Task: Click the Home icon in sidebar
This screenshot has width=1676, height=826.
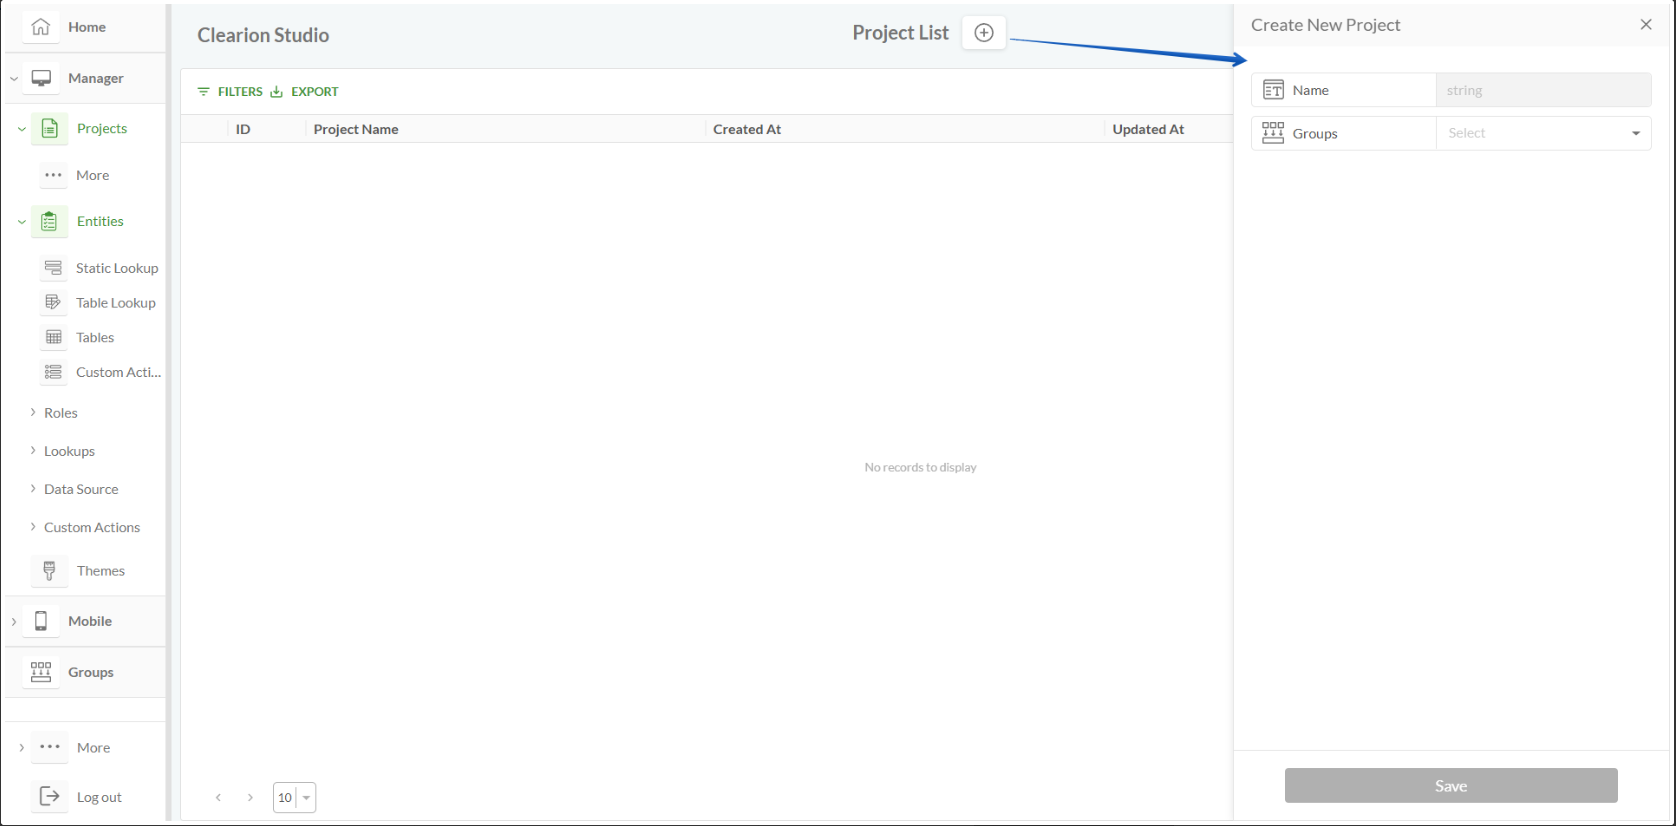Action: pos(41,27)
